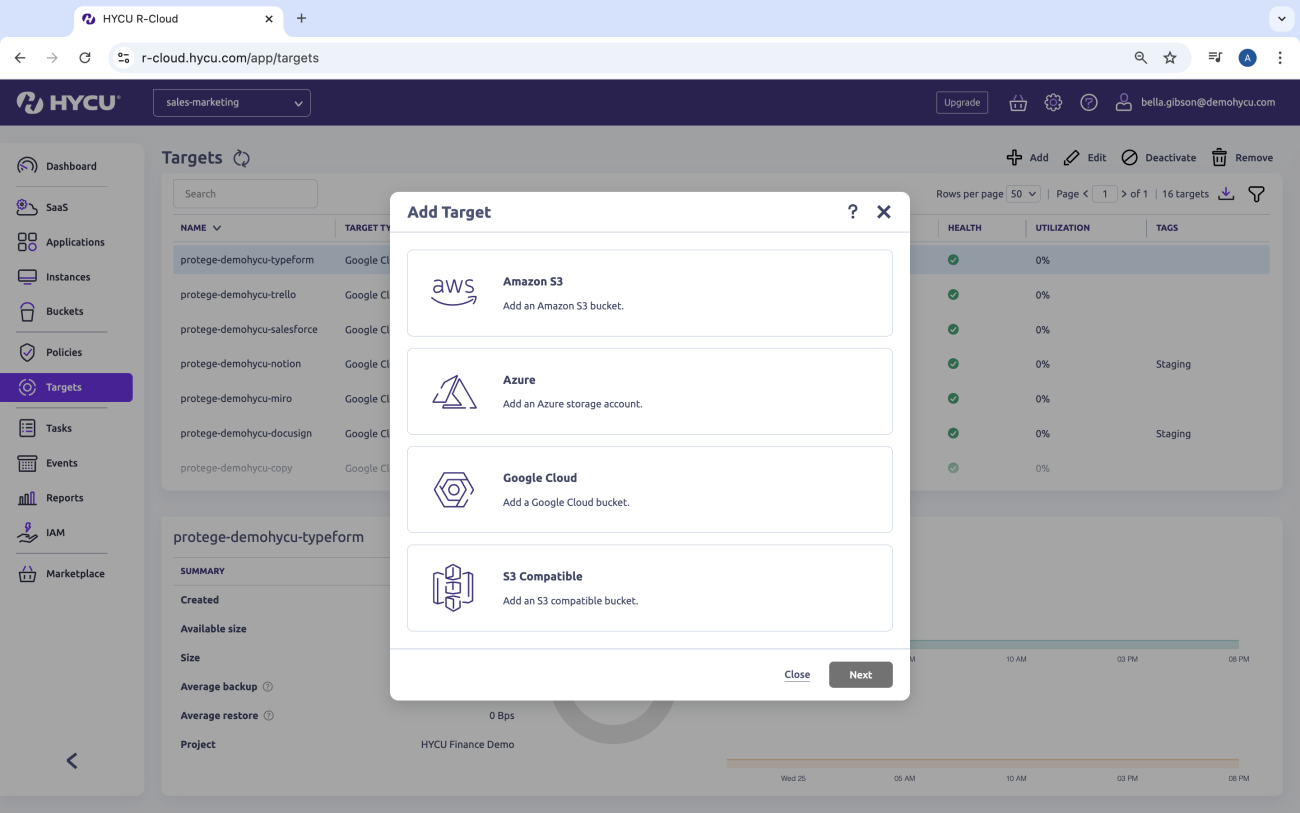
Task: Open the settings gear in header
Action: tap(1053, 102)
